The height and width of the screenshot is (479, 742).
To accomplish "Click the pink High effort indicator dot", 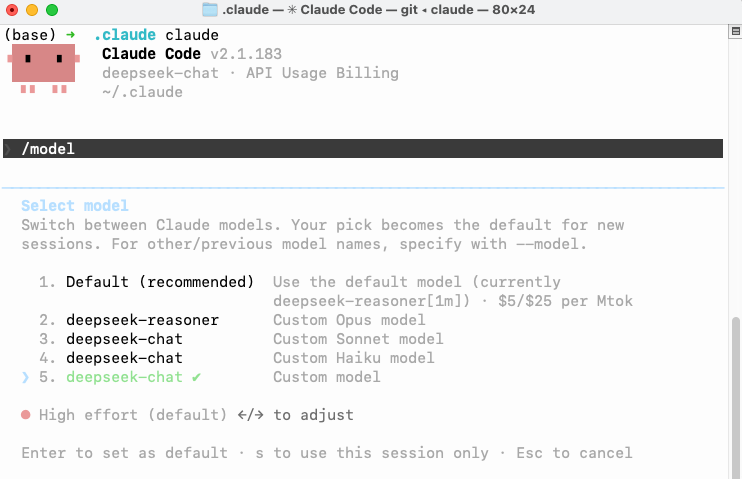I will pos(26,415).
